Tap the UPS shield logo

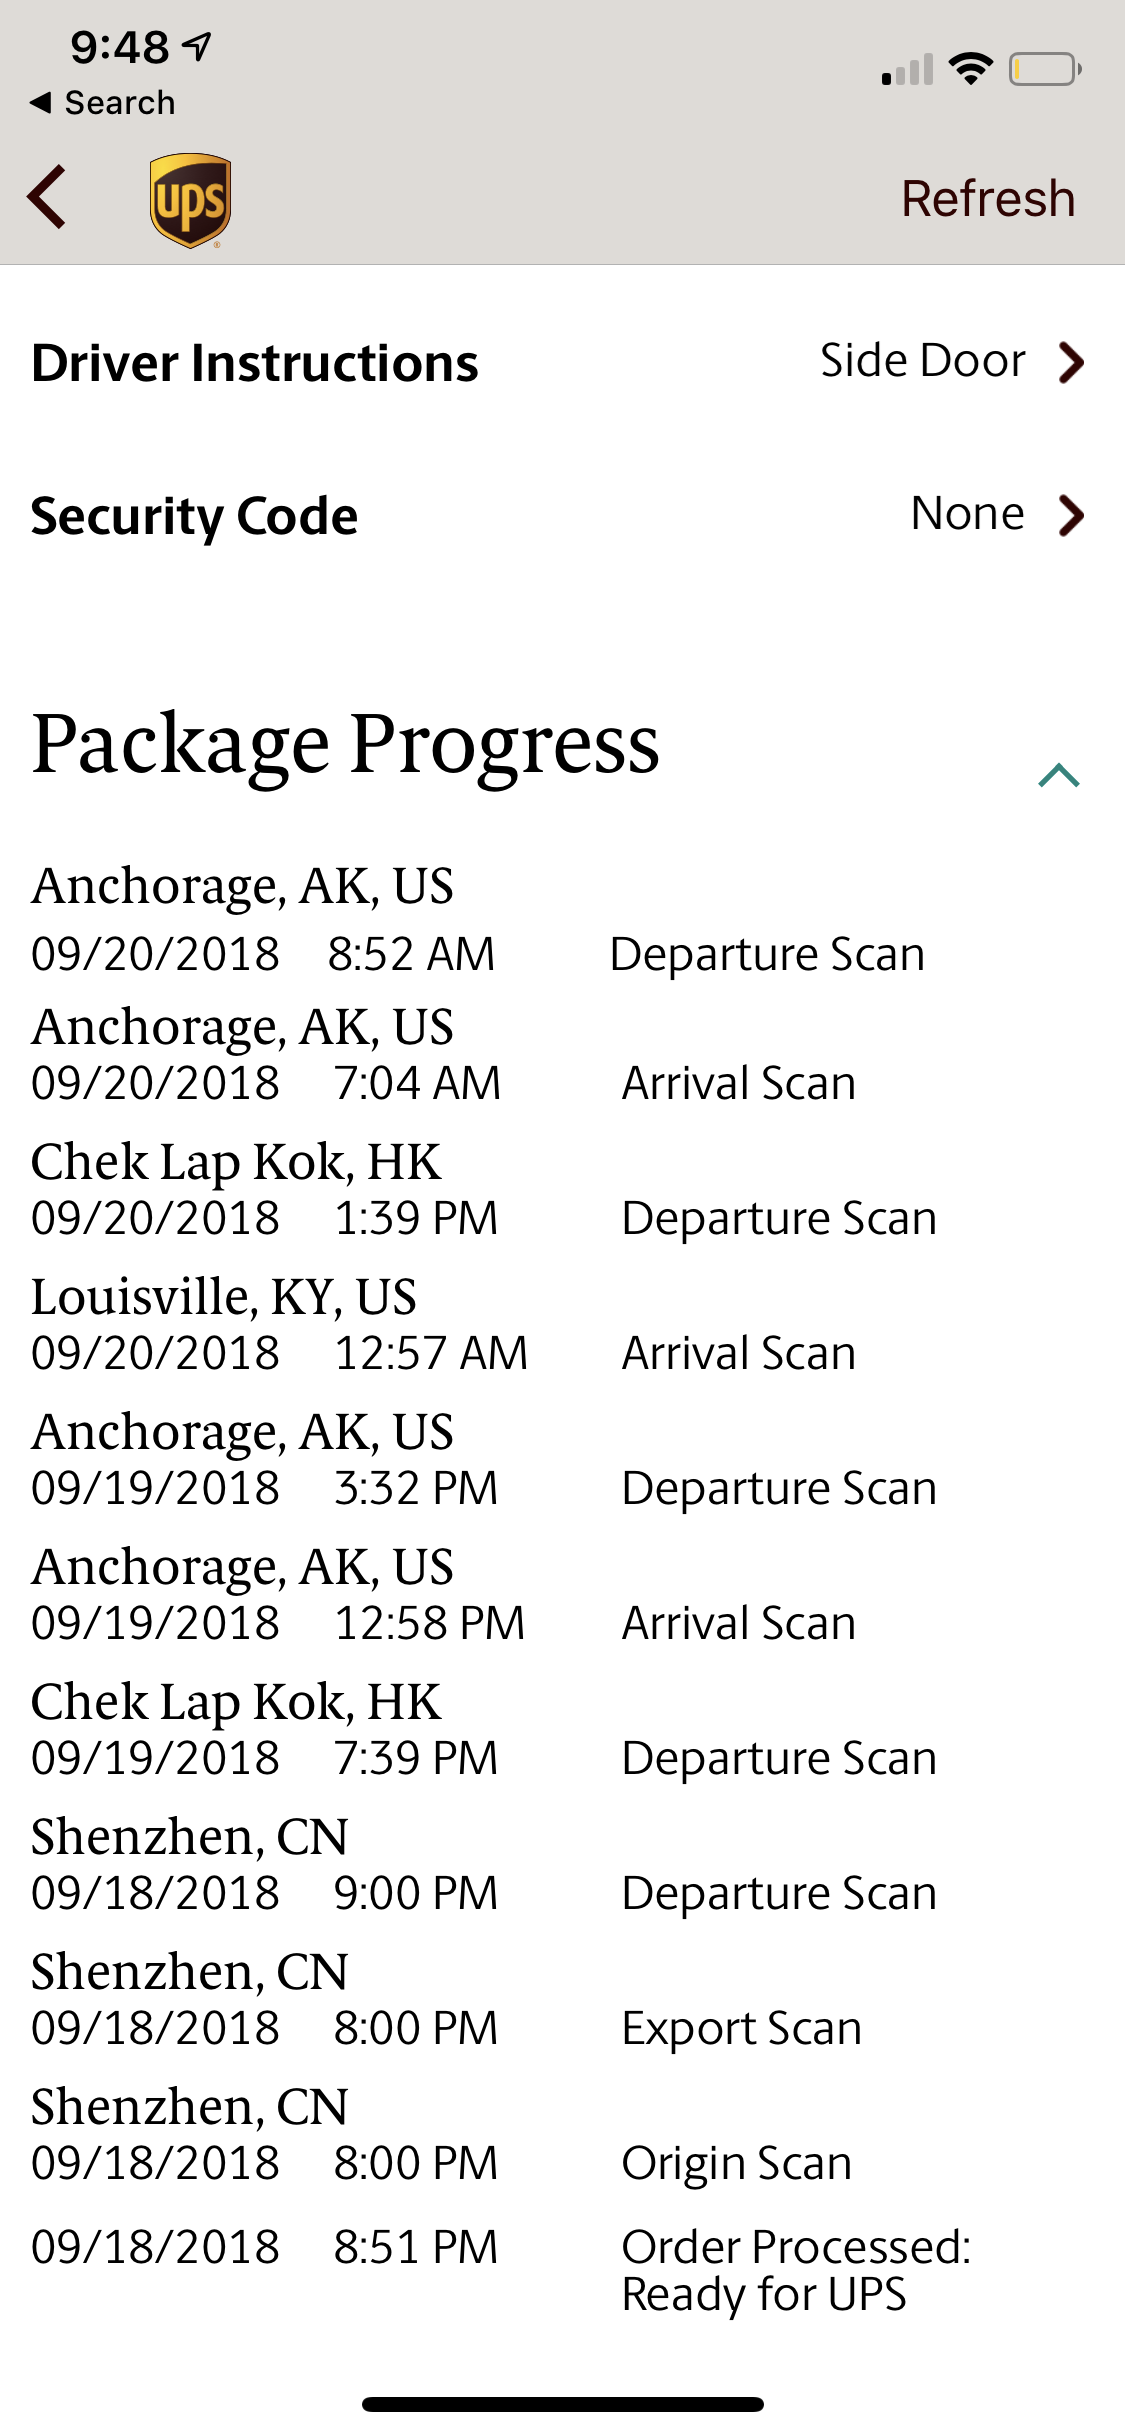190,200
